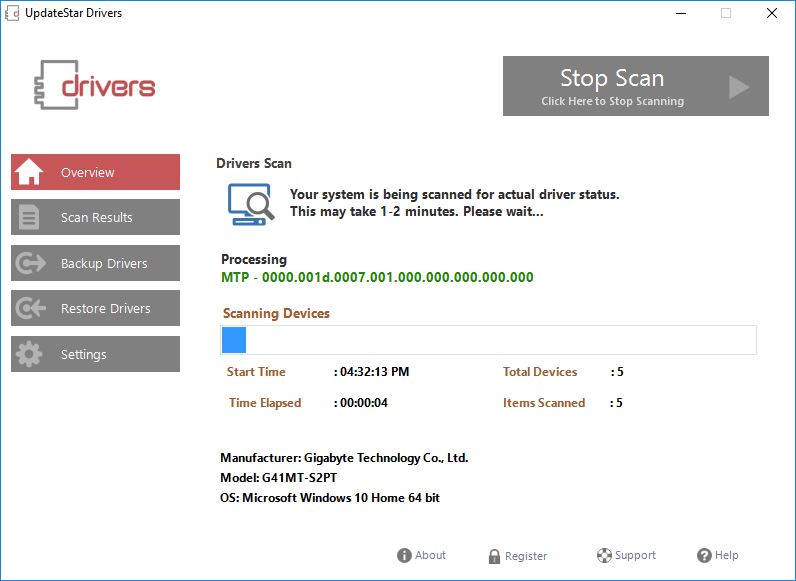Viewport: 796px width, 581px height.
Task: Click the UpdateStar Drivers title bar icon
Action: click(x=12, y=13)
